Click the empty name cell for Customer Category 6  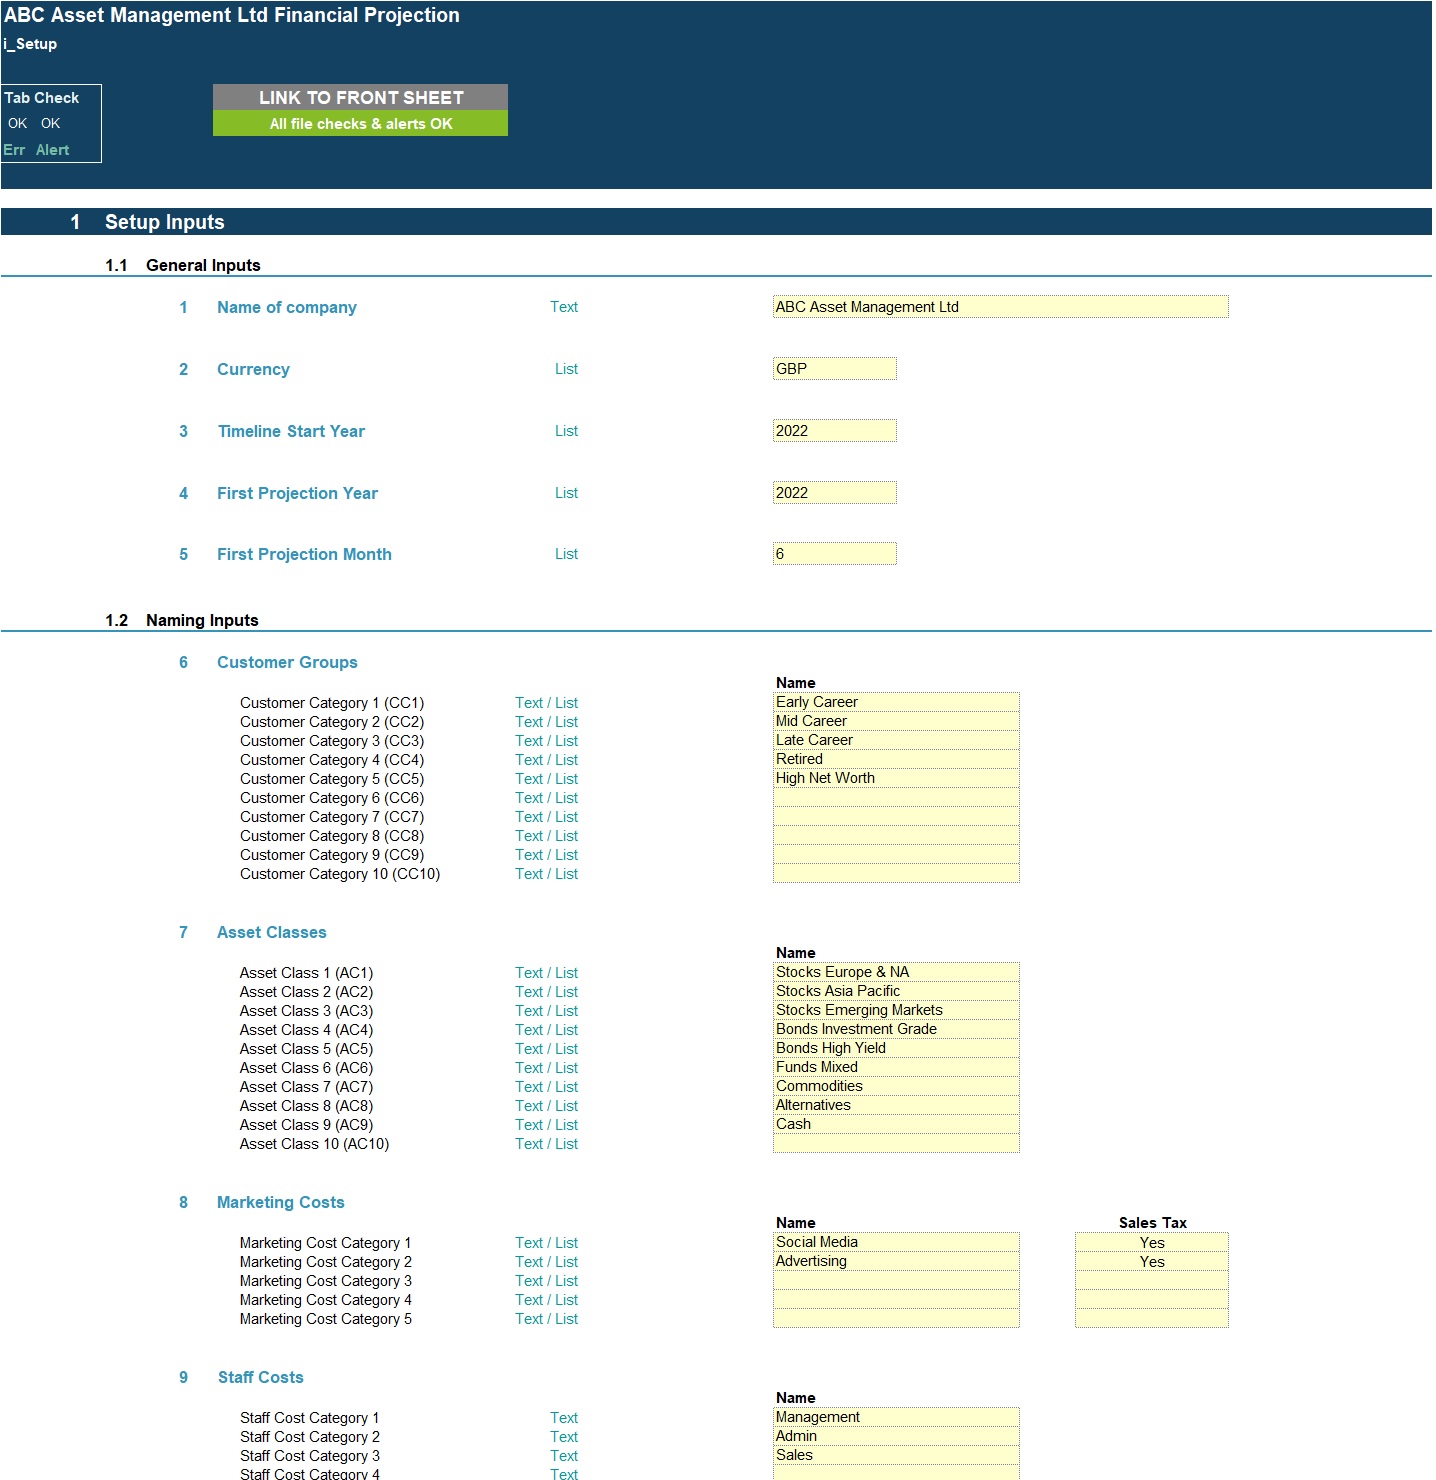coord(896,797)
